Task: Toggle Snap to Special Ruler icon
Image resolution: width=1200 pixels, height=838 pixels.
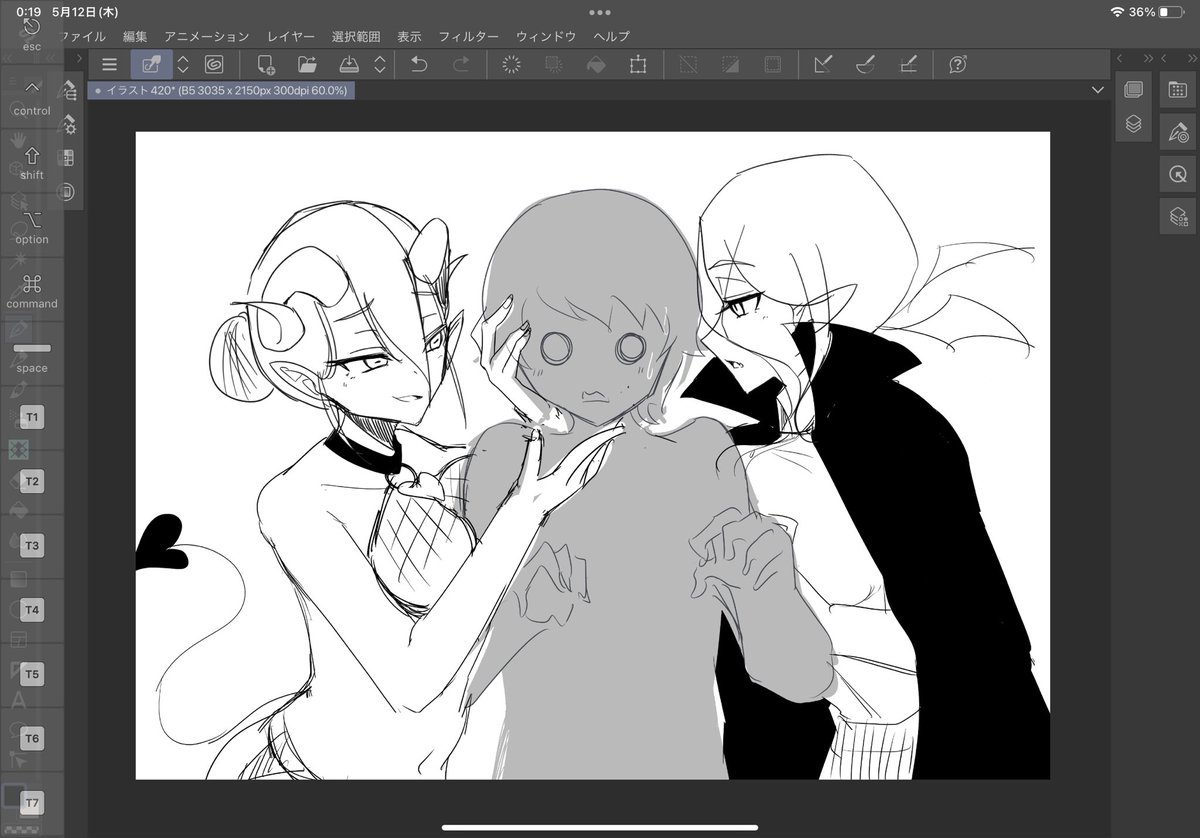Action: (x=865, y=65)
